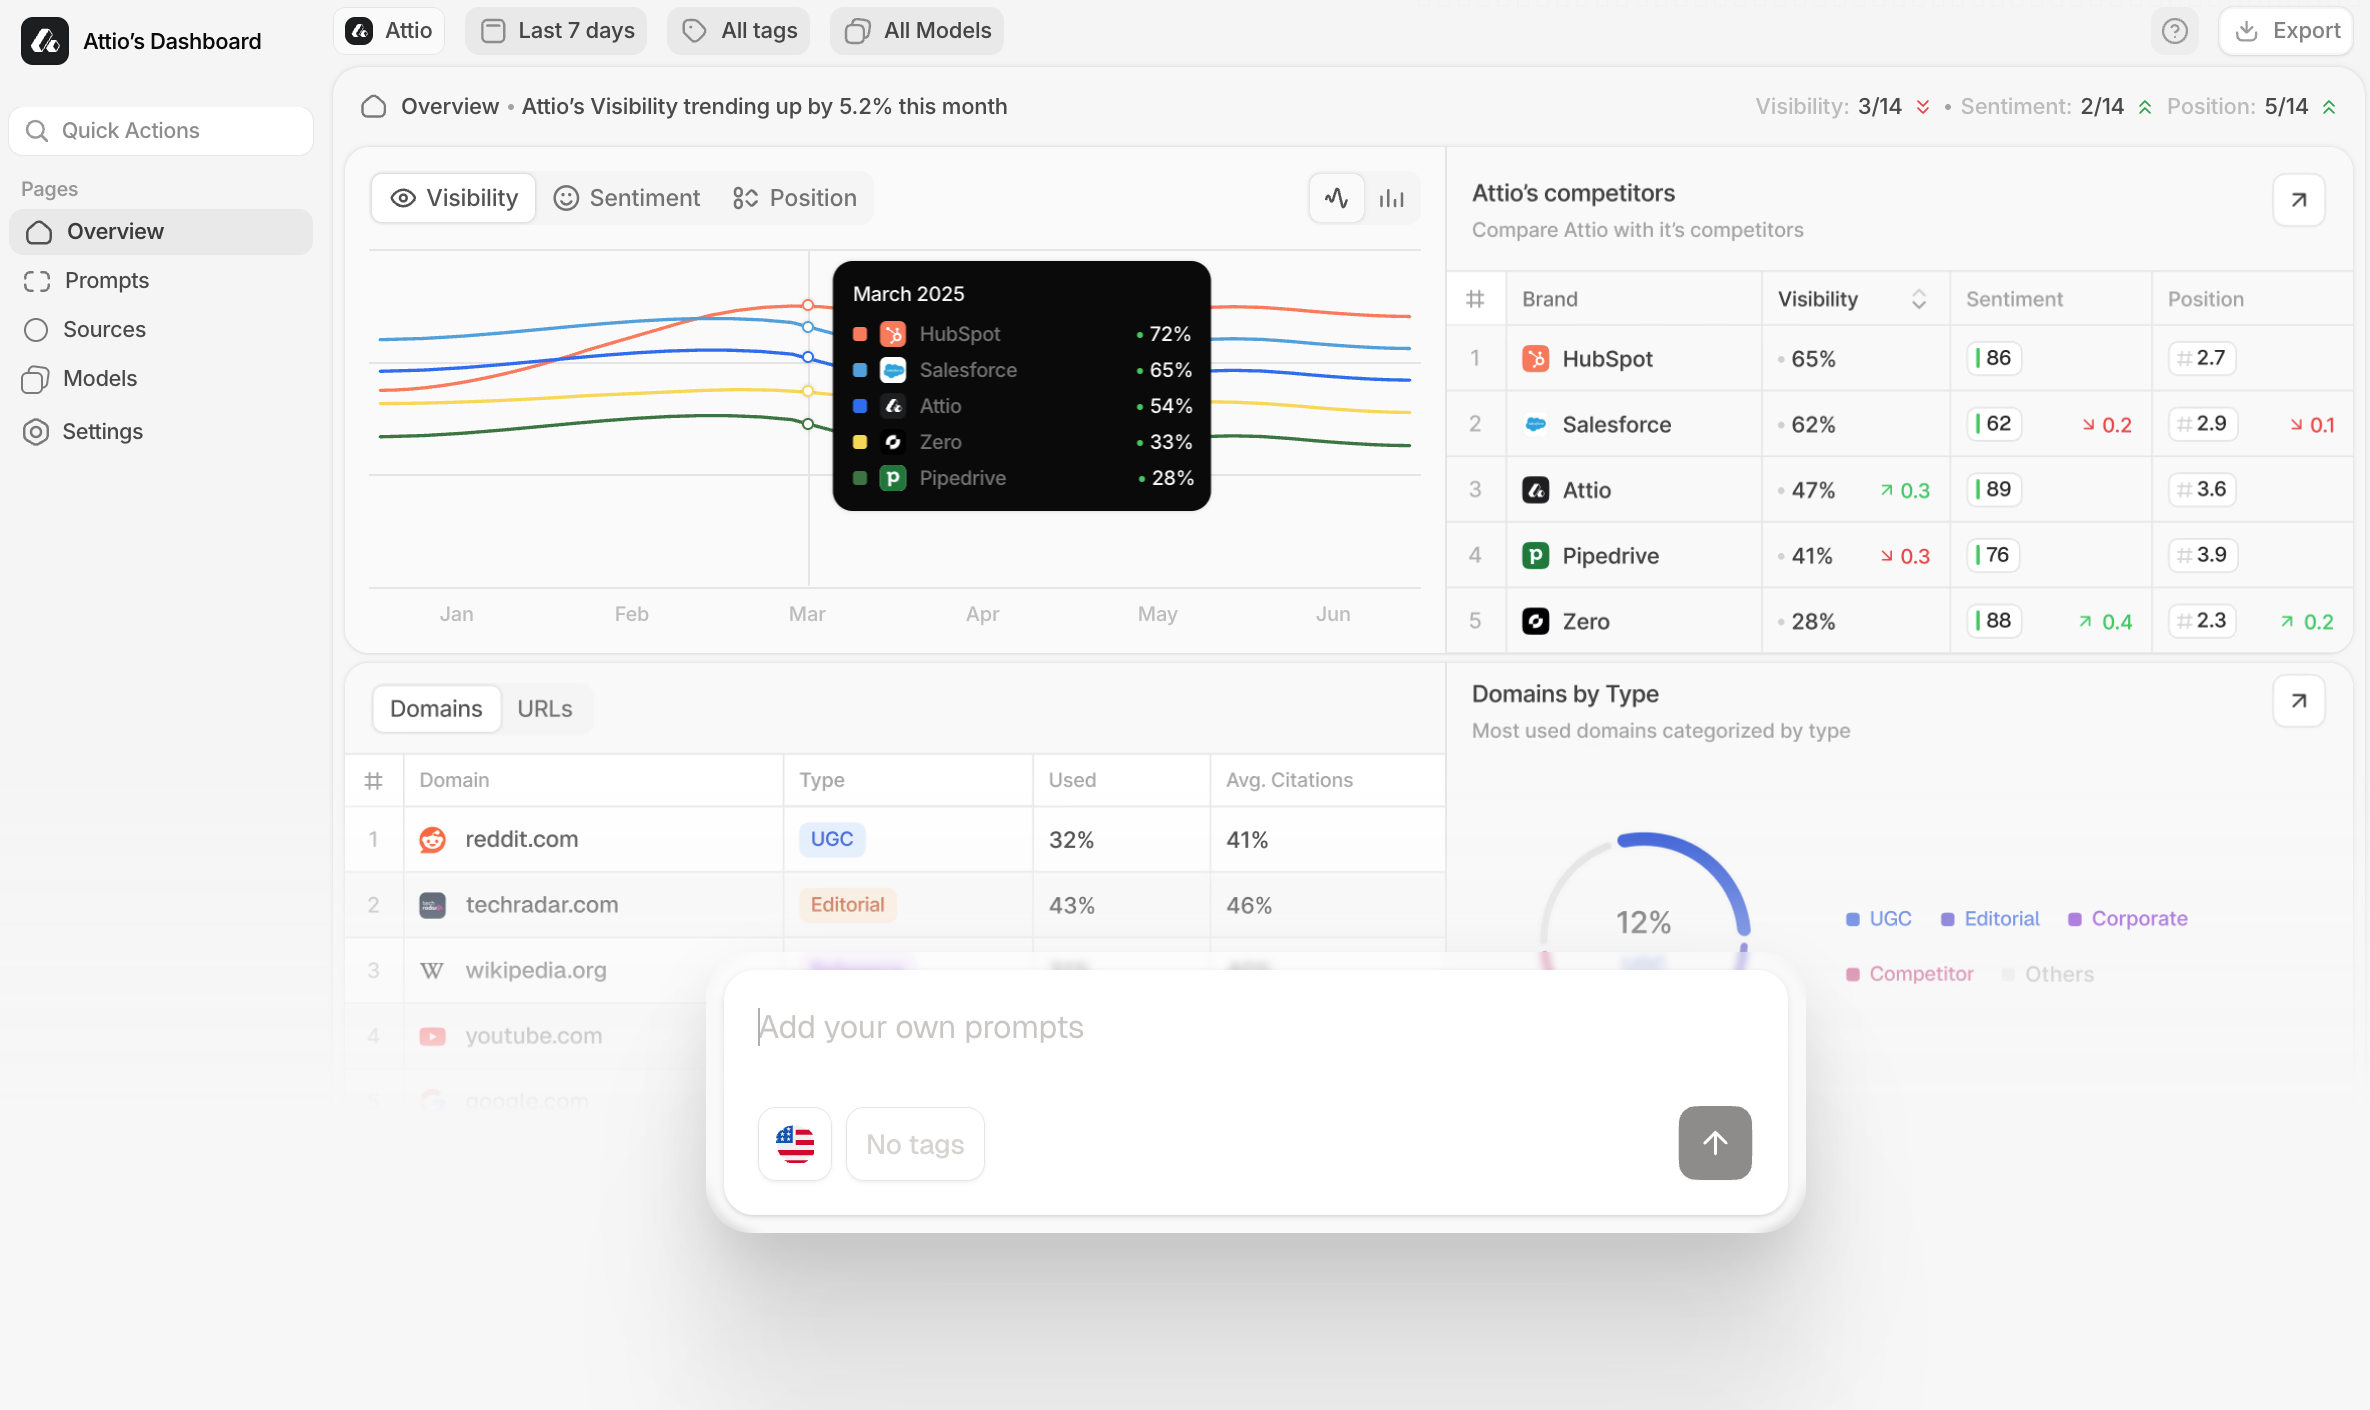
Task: Select the Sentiment chart metric
Action: [x=627, y=197]
